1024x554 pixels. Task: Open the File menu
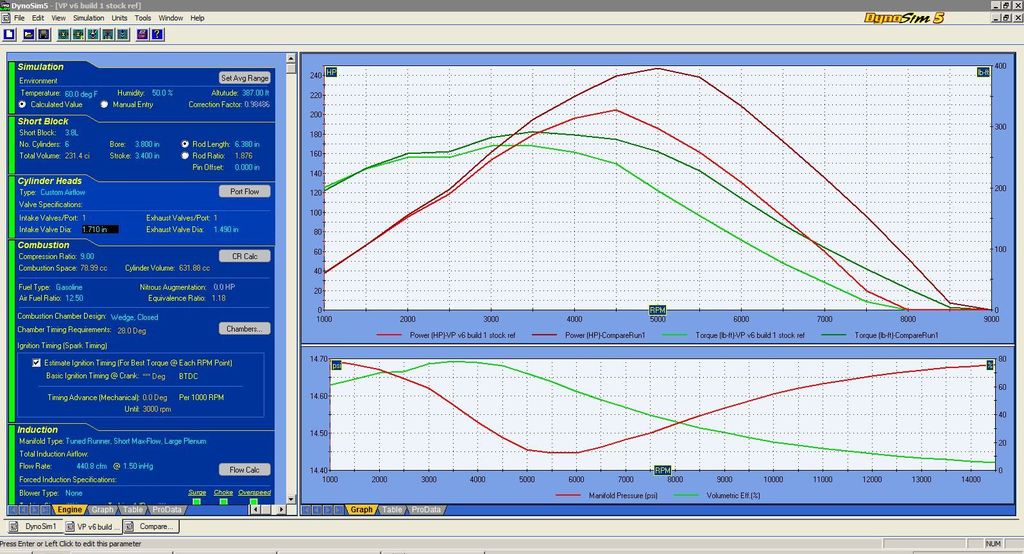pyautogui.click(x=20, y=18)
